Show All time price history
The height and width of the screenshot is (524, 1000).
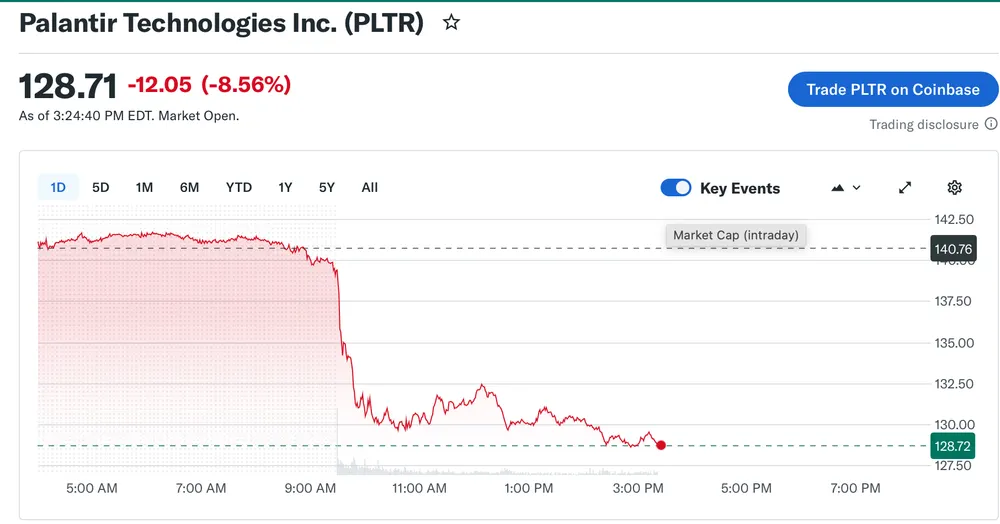pos(369,187)
